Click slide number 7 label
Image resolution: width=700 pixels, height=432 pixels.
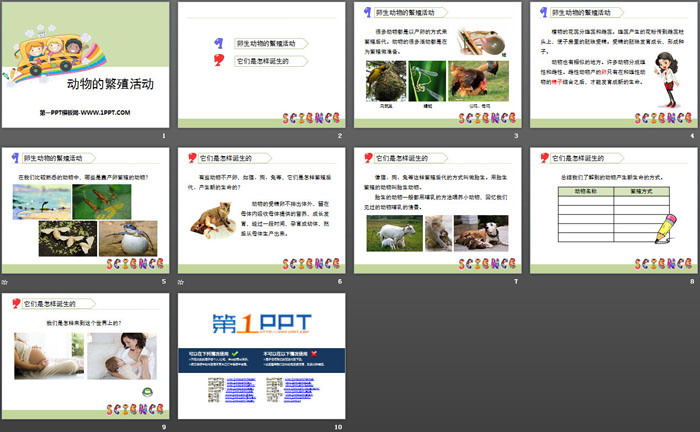[x=516, y=281]
